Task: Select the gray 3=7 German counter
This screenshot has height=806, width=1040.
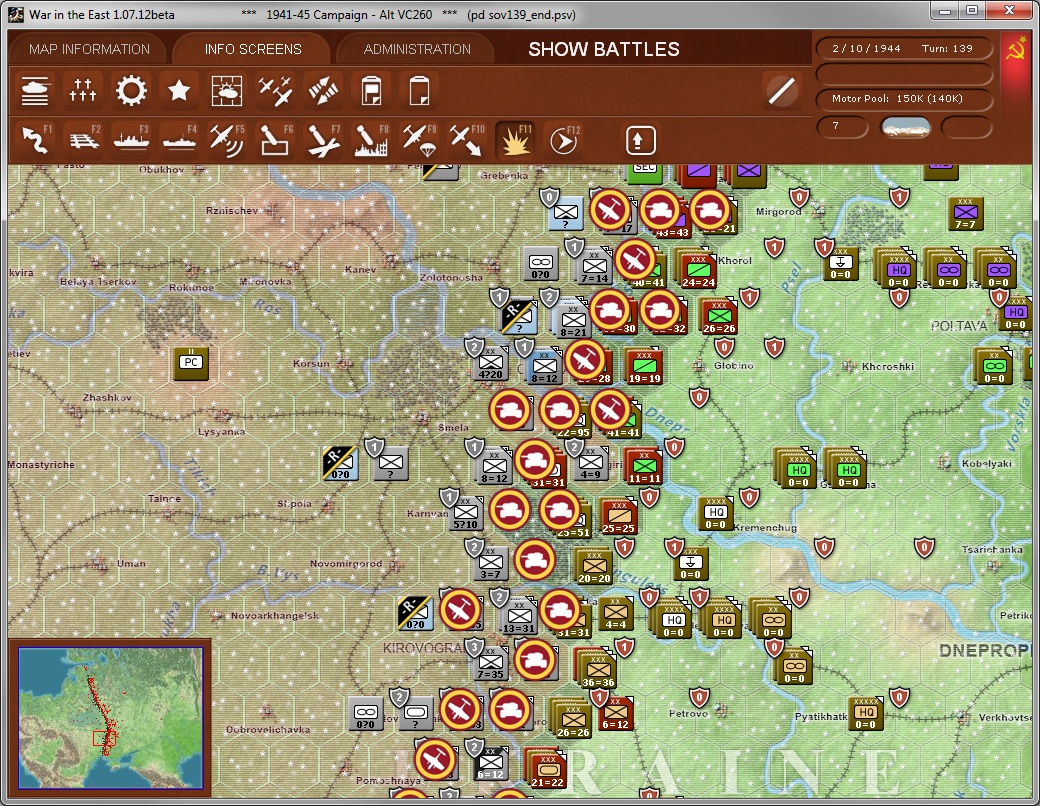Action: click(x=491, y=563)
